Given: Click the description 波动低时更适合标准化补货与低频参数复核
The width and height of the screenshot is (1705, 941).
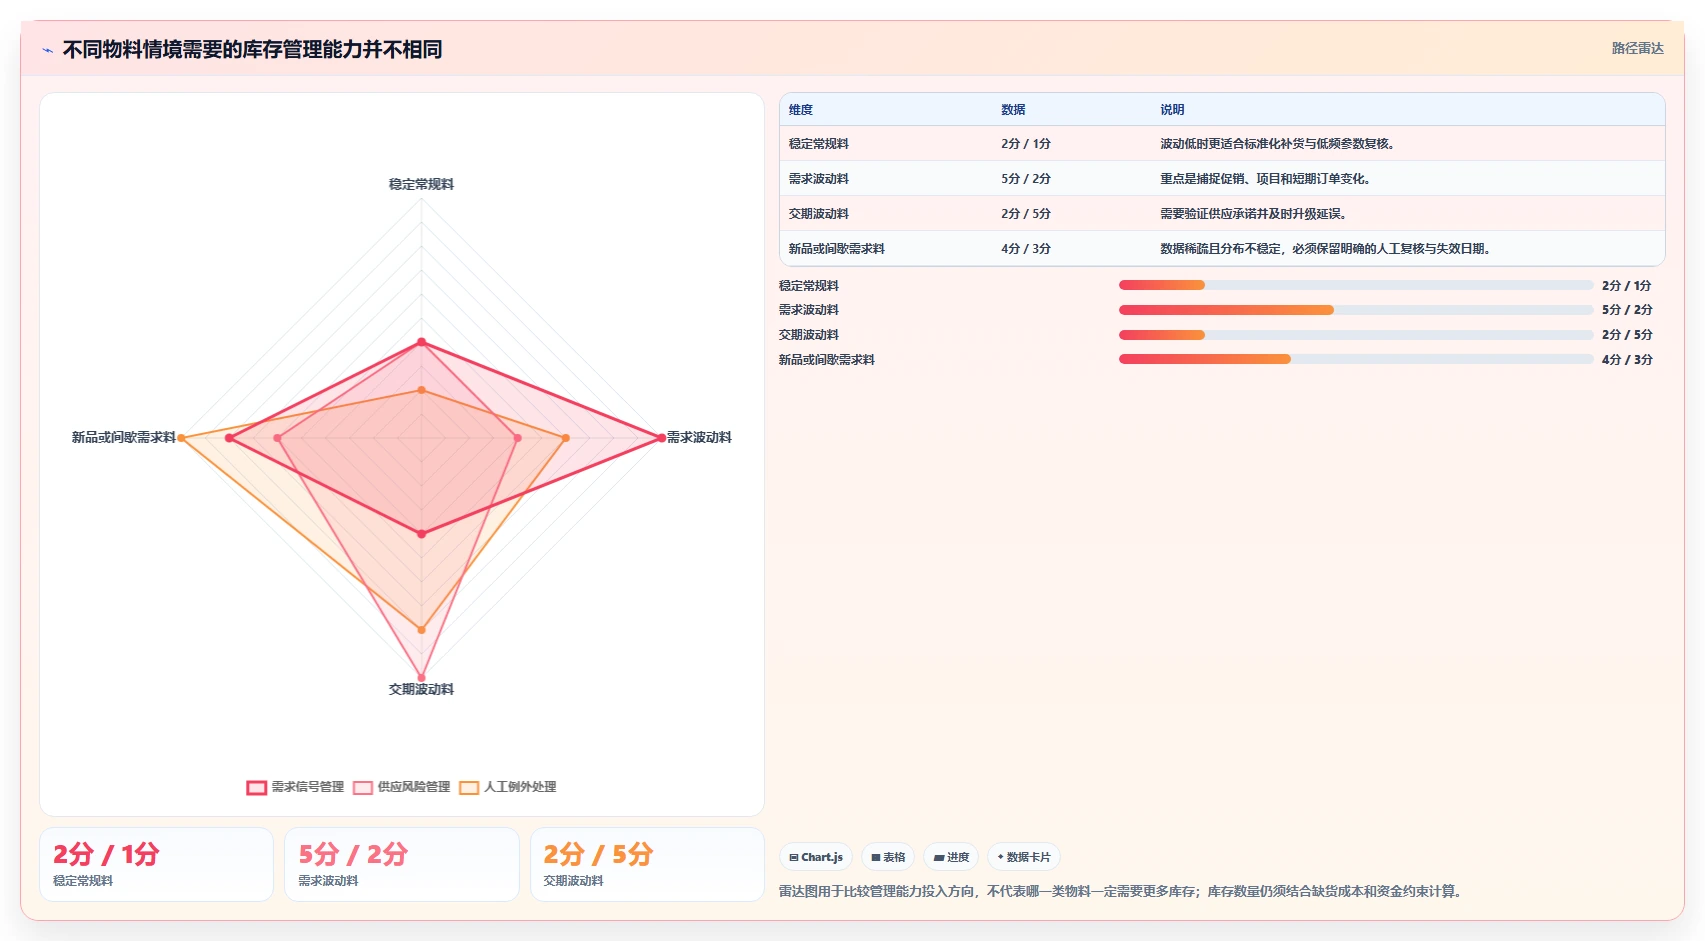Looking at the screenshot, I should tap(1277, 144).
